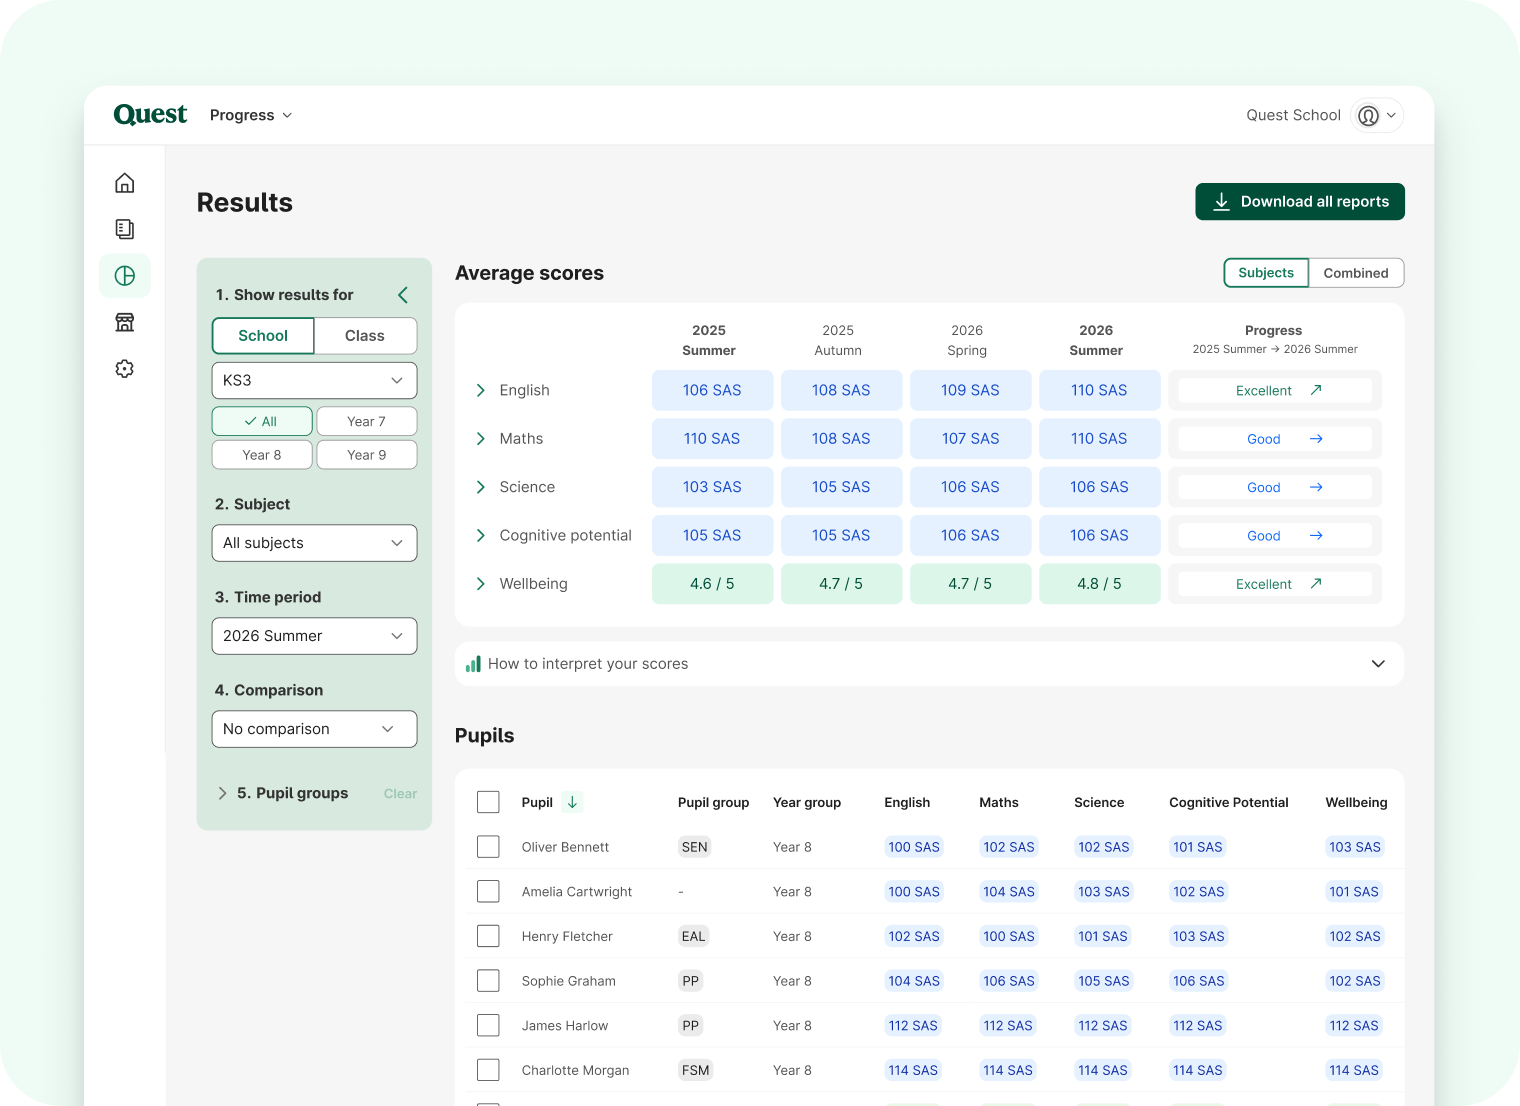Click the Cognitive Potential column header
The width and height of the screenshot is (1520, 1106).
pos(1228,802)
